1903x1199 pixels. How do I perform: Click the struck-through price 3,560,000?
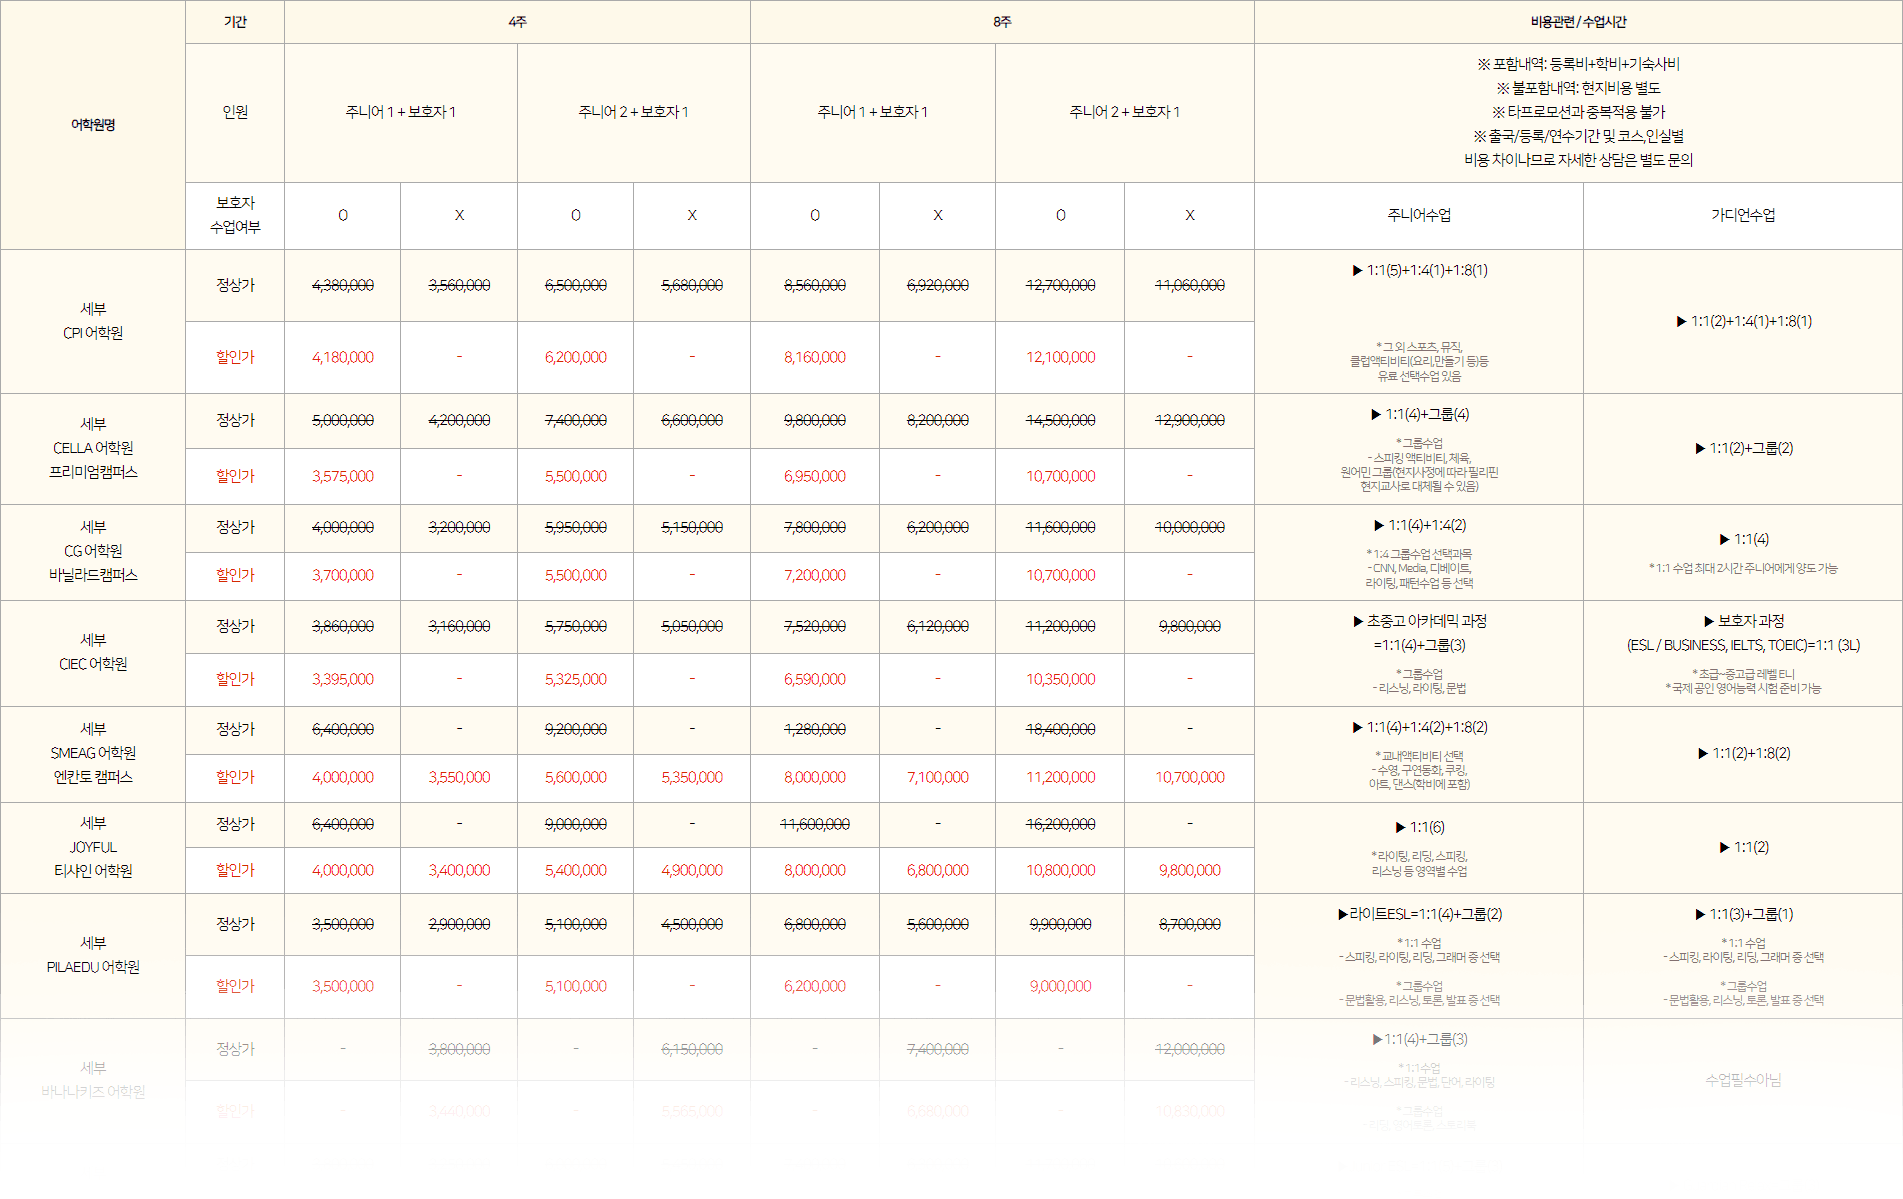click(459, 285)
